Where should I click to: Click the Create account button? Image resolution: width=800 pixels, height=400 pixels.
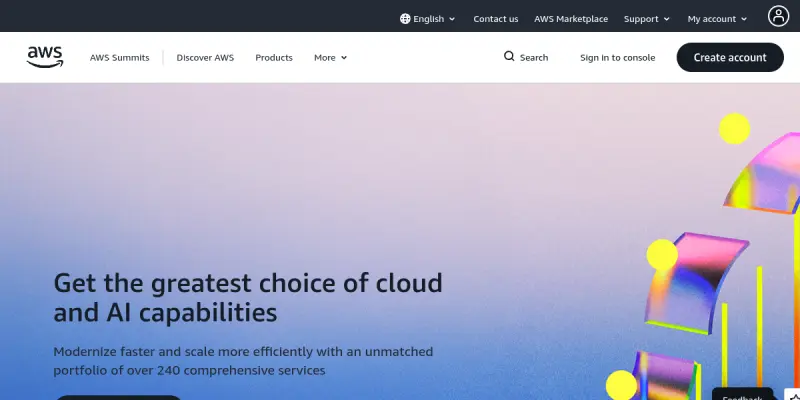tap(730, 57)
